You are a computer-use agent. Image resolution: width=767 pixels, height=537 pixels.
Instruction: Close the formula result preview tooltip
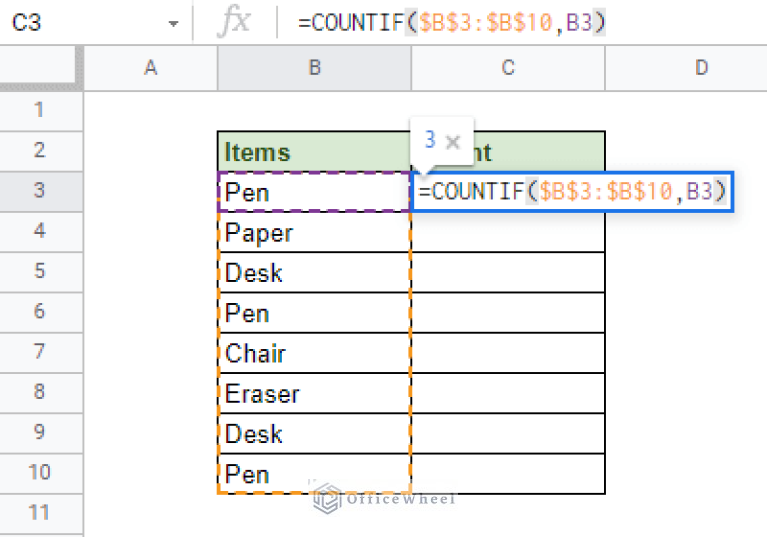point(452,141)
